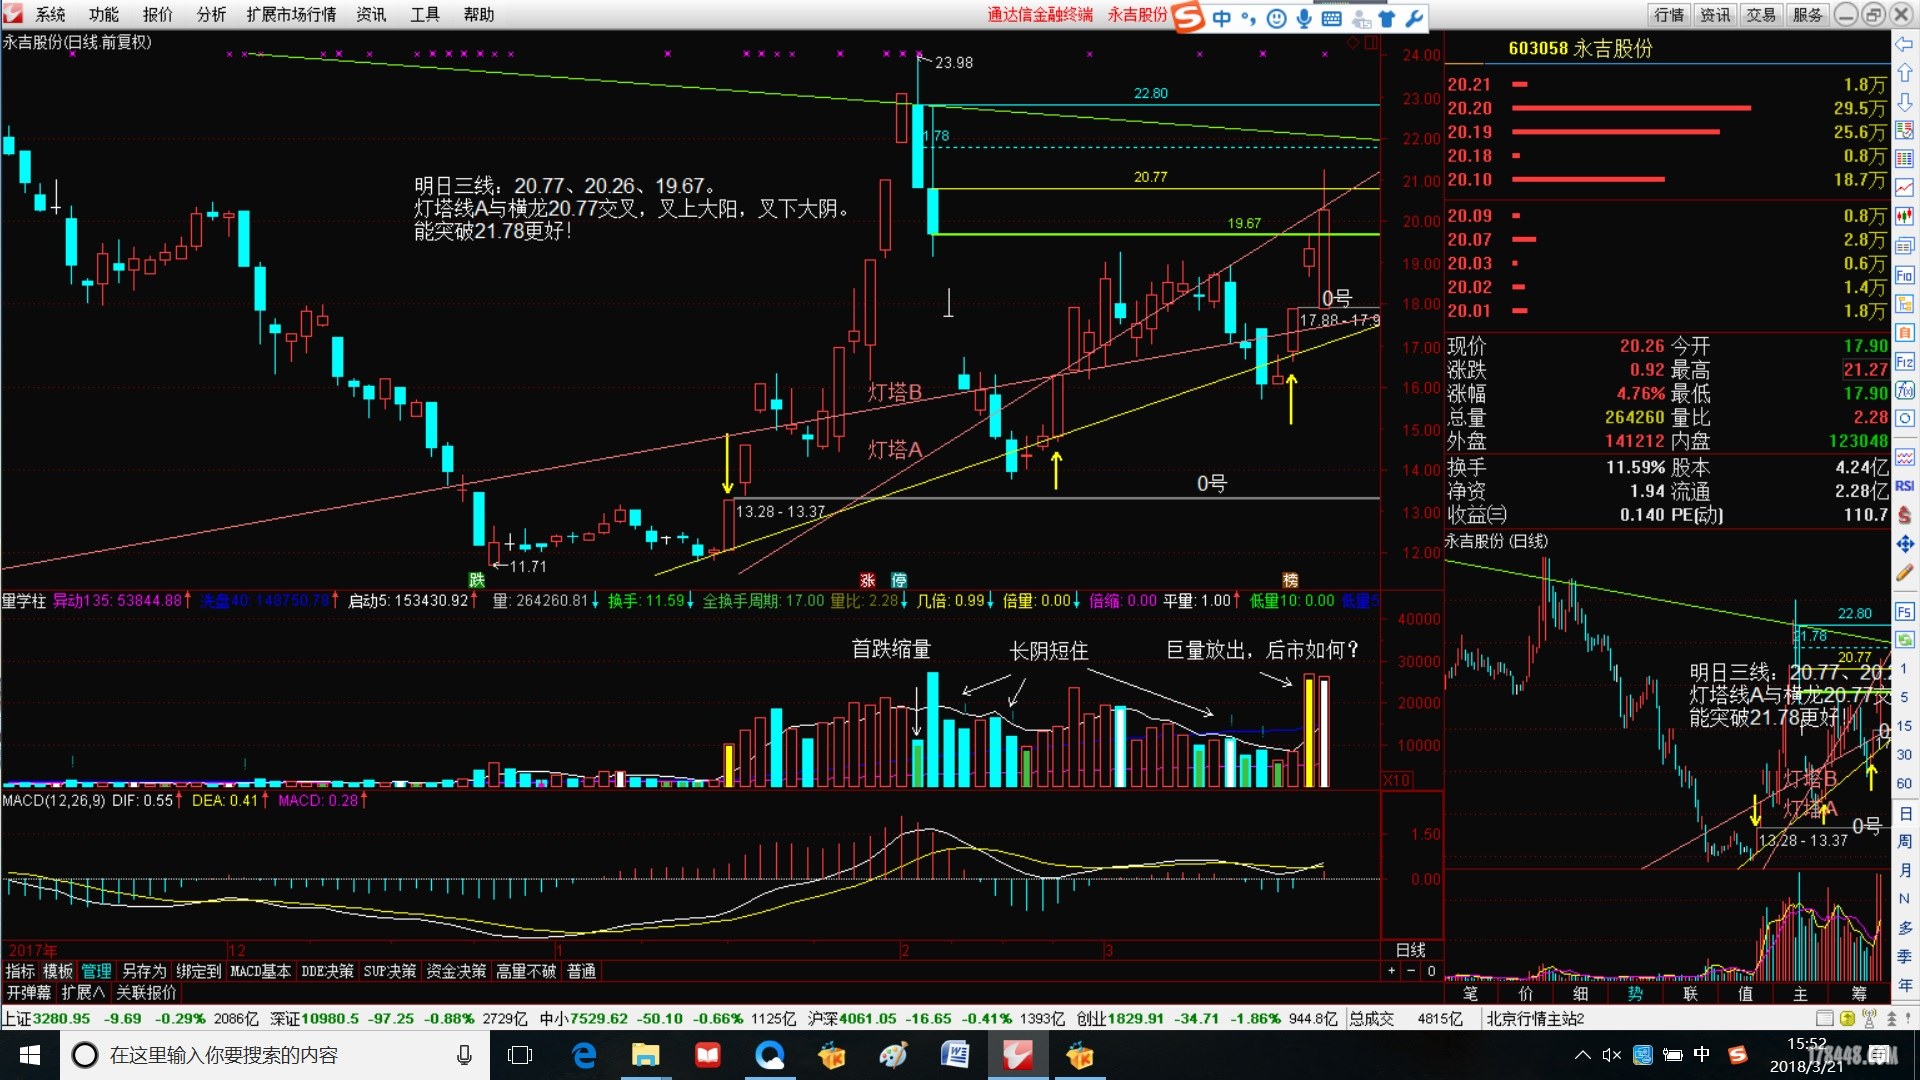1920x1080 pixels.
Task: Click the plus zoom button under 日线
Action: 1392,971
